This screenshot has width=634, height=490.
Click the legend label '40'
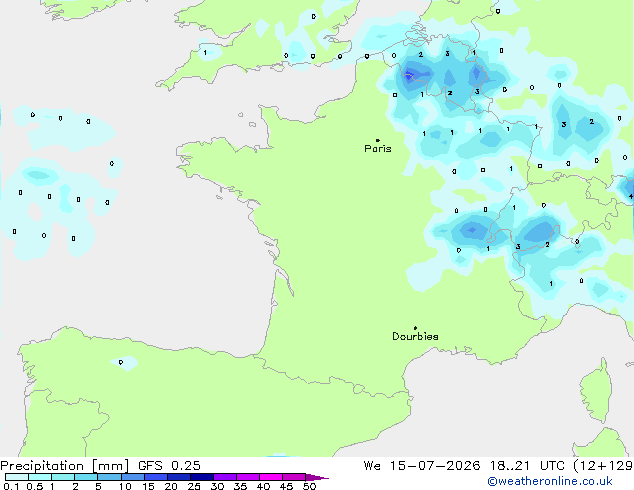(263, 486)
